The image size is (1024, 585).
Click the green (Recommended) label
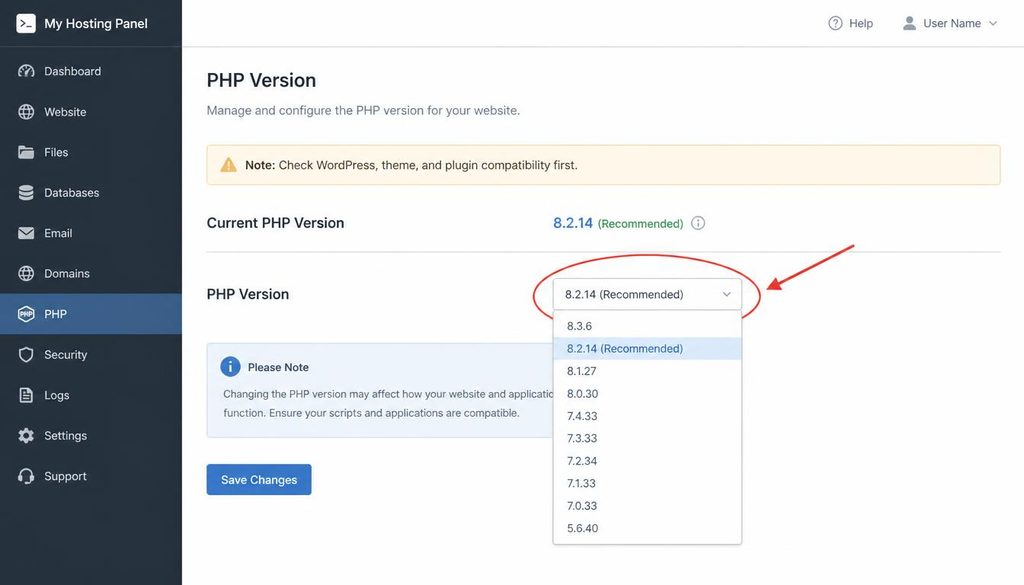pyautogui.click(x=640, y=224)
